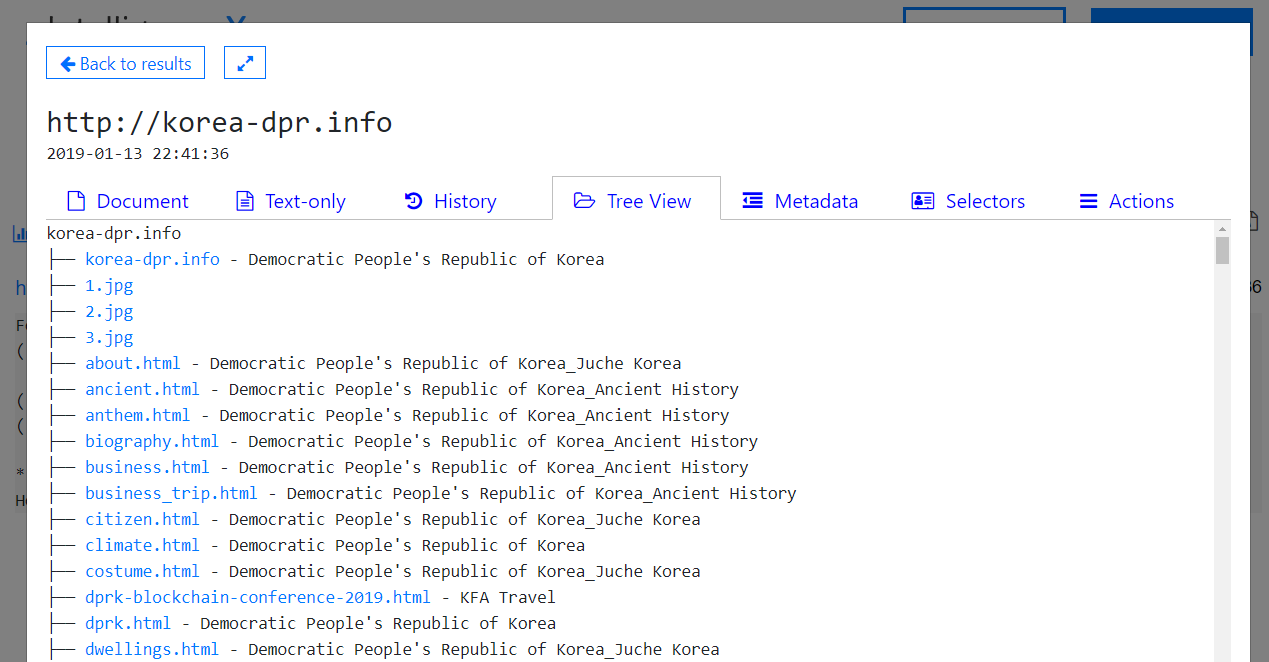This screenshot has height=662, width=1269.
Task: Open the anthem.html entry
Action: point(137,415)
